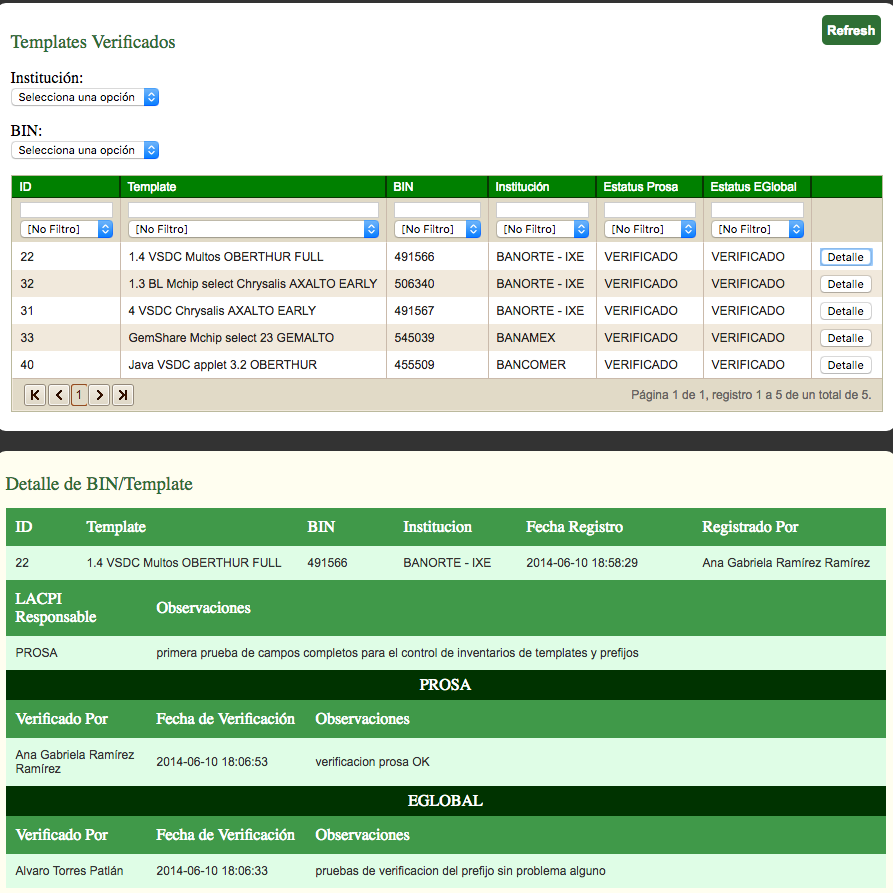Open the Estatus Prosa filter dropdown
This screenshot has width=893, height=893.
[x=649, y=229]
